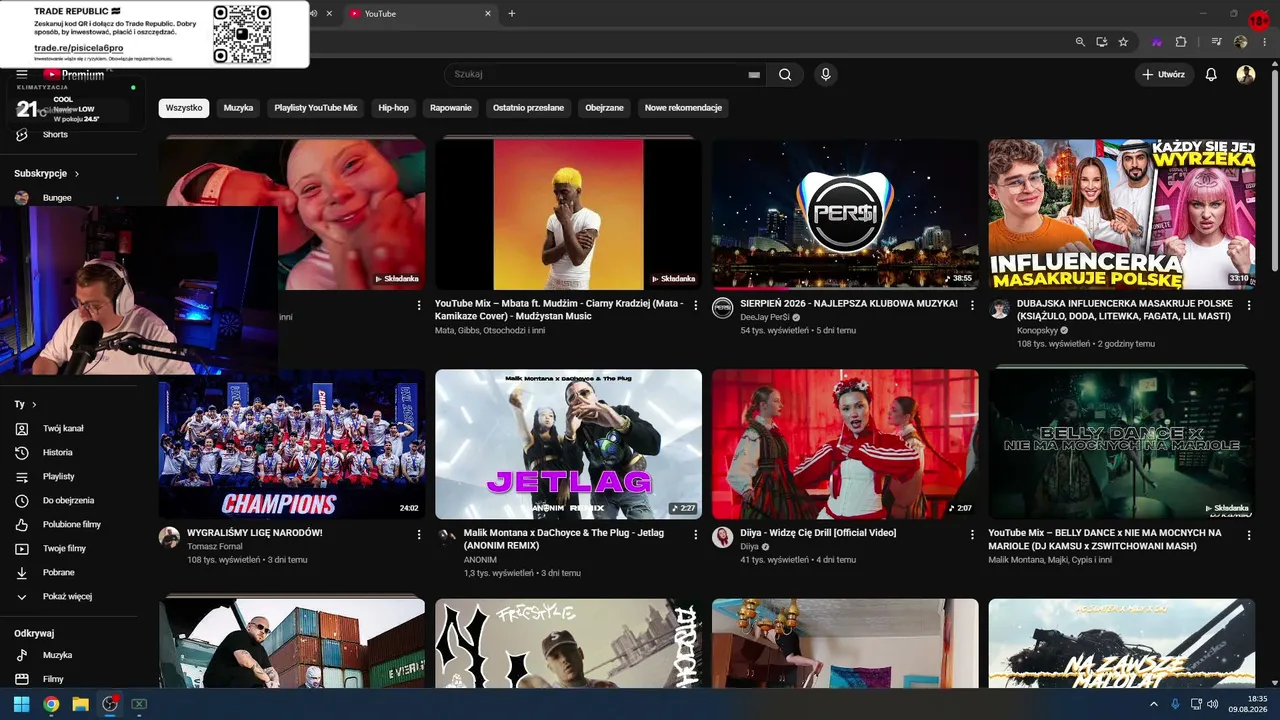Click the Utwórz create button

tap(1164, 74)
